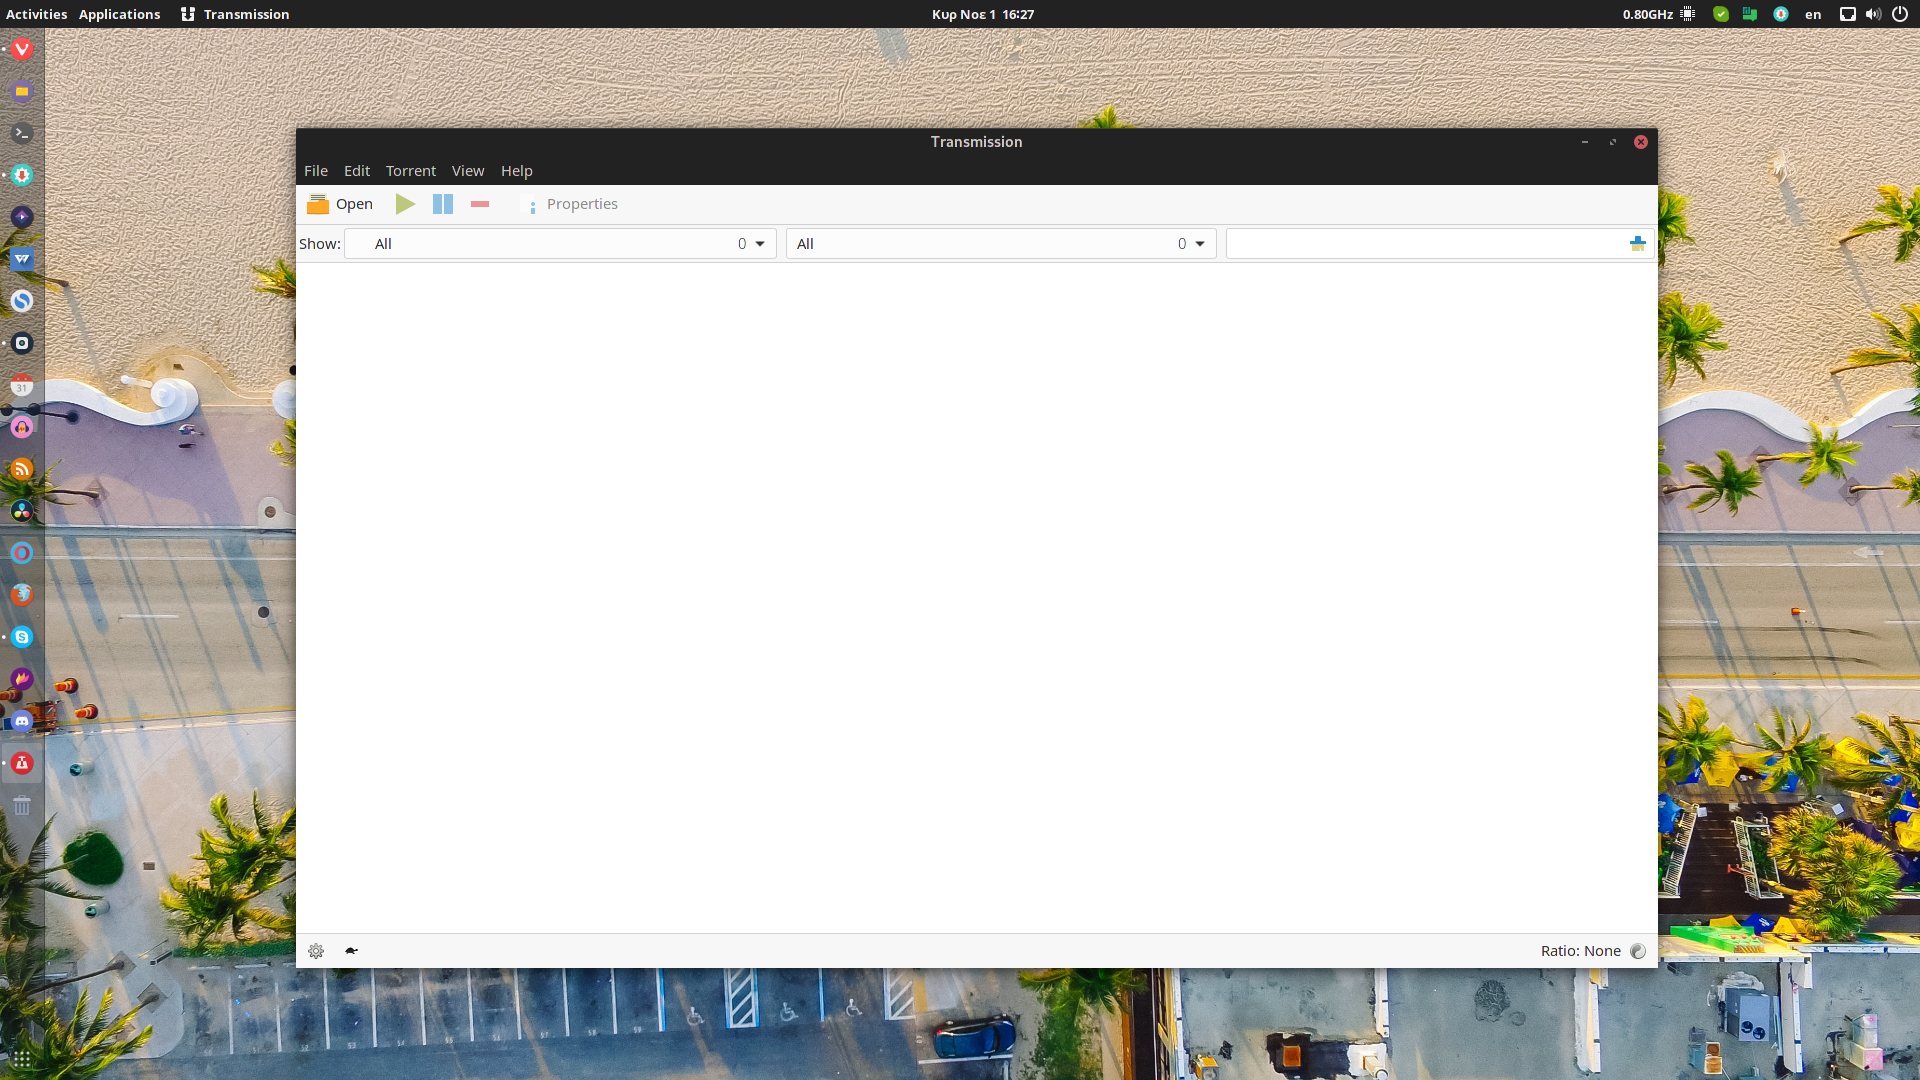Open Skype from the dock
The image size is (1920, 1080).
(x=22, y=636)
